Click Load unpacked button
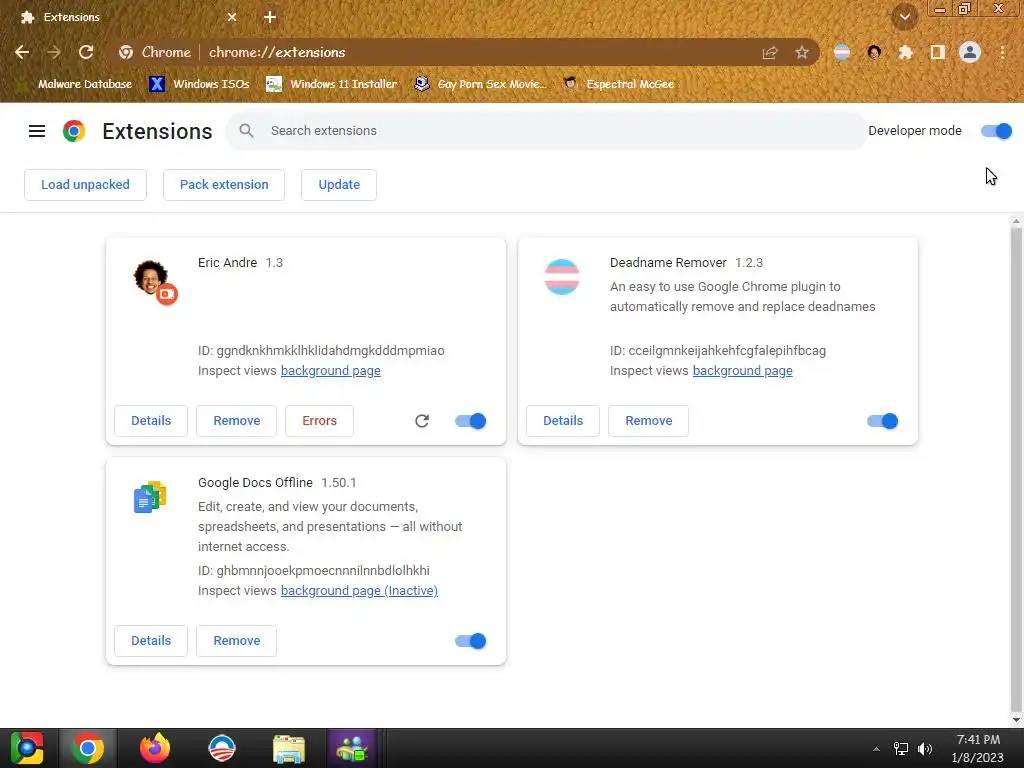 (86, 185)
